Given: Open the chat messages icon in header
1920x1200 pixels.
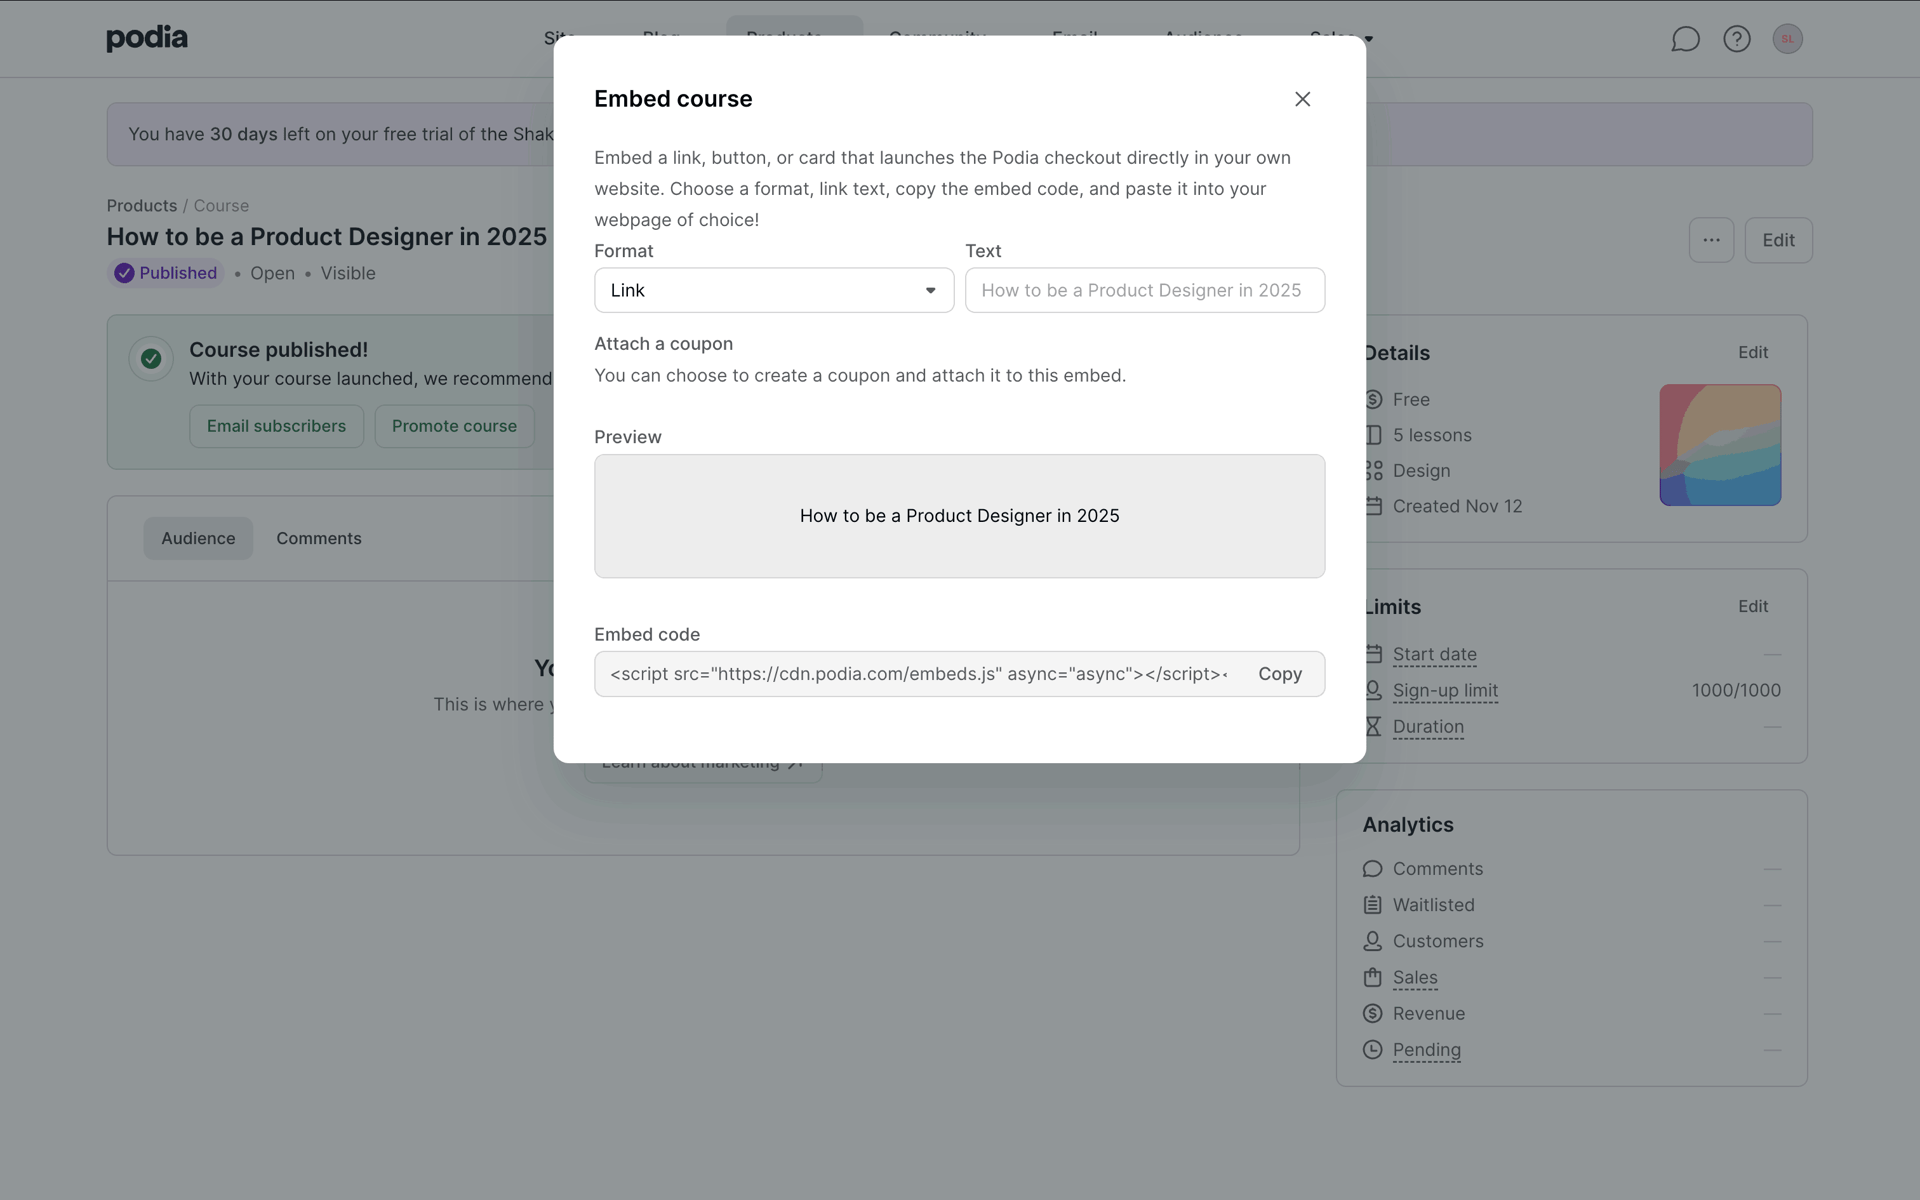Looking at the screenshot, I should 1685,39.
